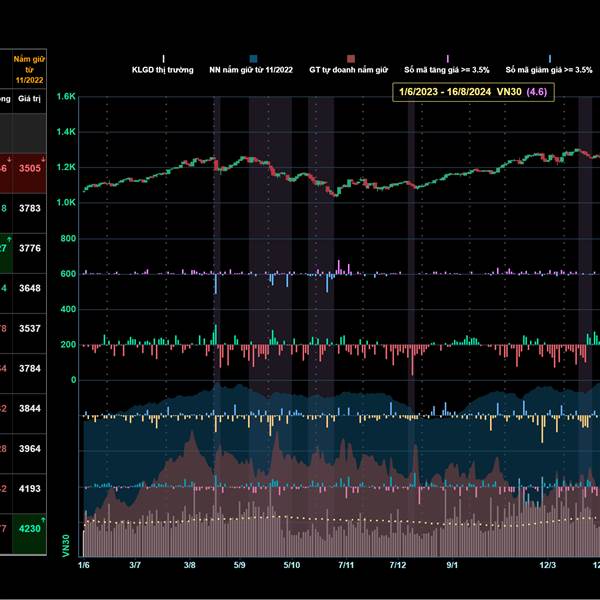Toggle the KLGD thị trường legend label

coord(163,70)
